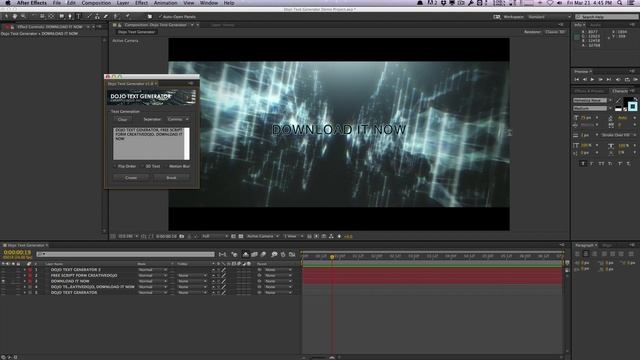This screenshot has width=640, height=360.
Task: Select the Zoom magnifier tool
Action: click(x=23, y=17)
